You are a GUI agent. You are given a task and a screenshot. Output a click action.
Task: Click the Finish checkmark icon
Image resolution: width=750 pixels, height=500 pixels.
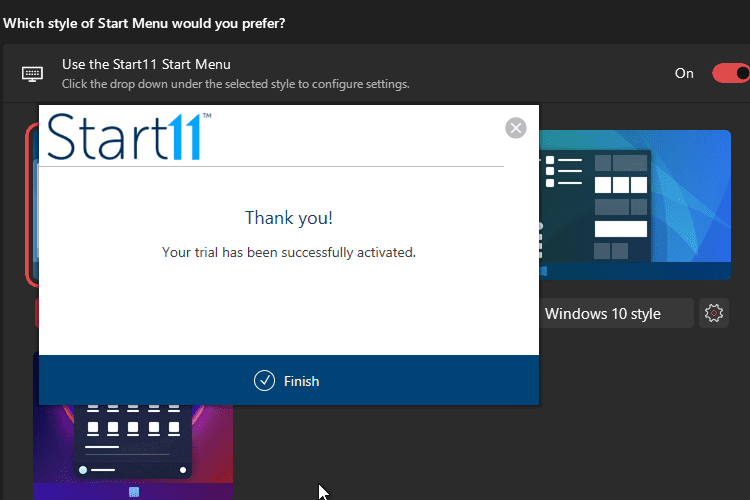pos(264,381)
